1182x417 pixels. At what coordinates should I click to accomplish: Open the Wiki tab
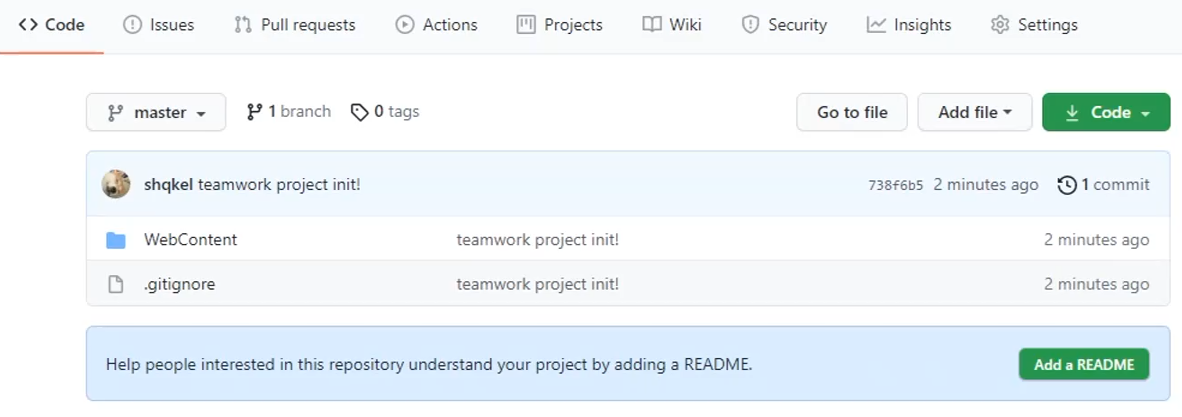pyautogui.click(x=672, y=25)
